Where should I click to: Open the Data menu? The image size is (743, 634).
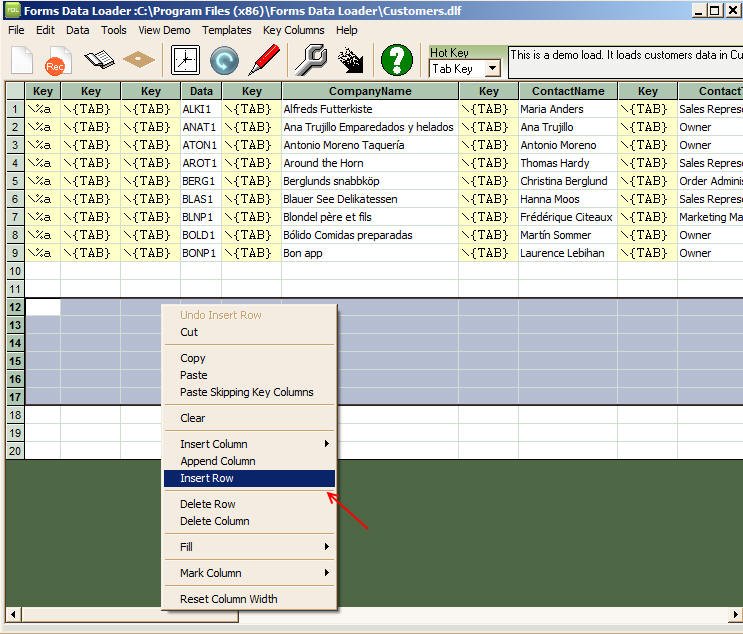click(x=77, y=30)
